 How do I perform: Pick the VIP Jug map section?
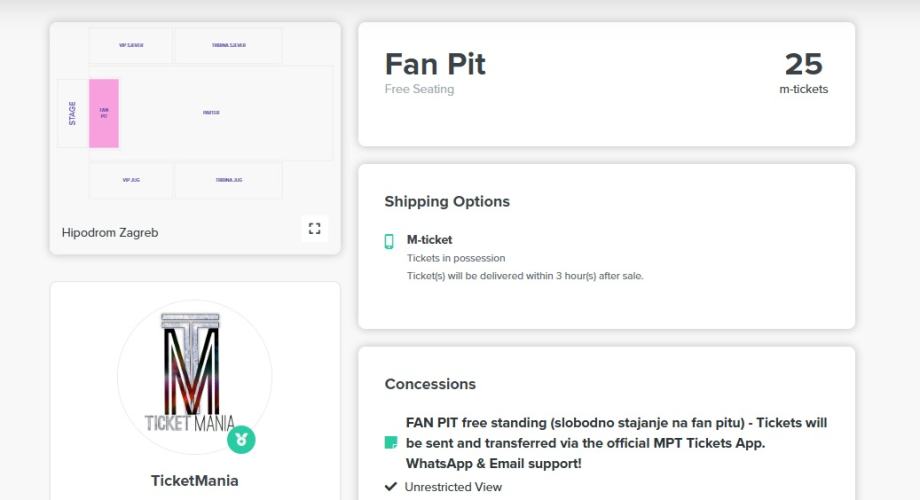(131, 180)
